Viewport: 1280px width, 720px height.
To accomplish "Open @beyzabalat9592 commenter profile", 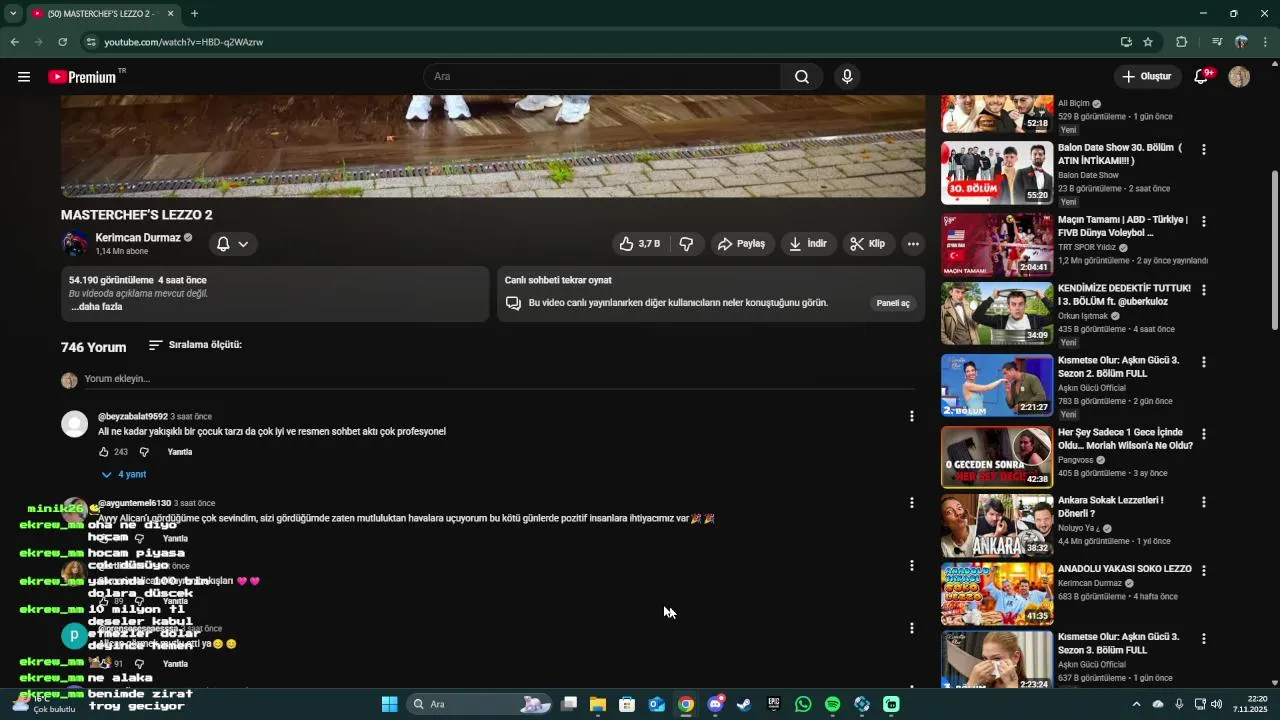I will tap(132, 416).
